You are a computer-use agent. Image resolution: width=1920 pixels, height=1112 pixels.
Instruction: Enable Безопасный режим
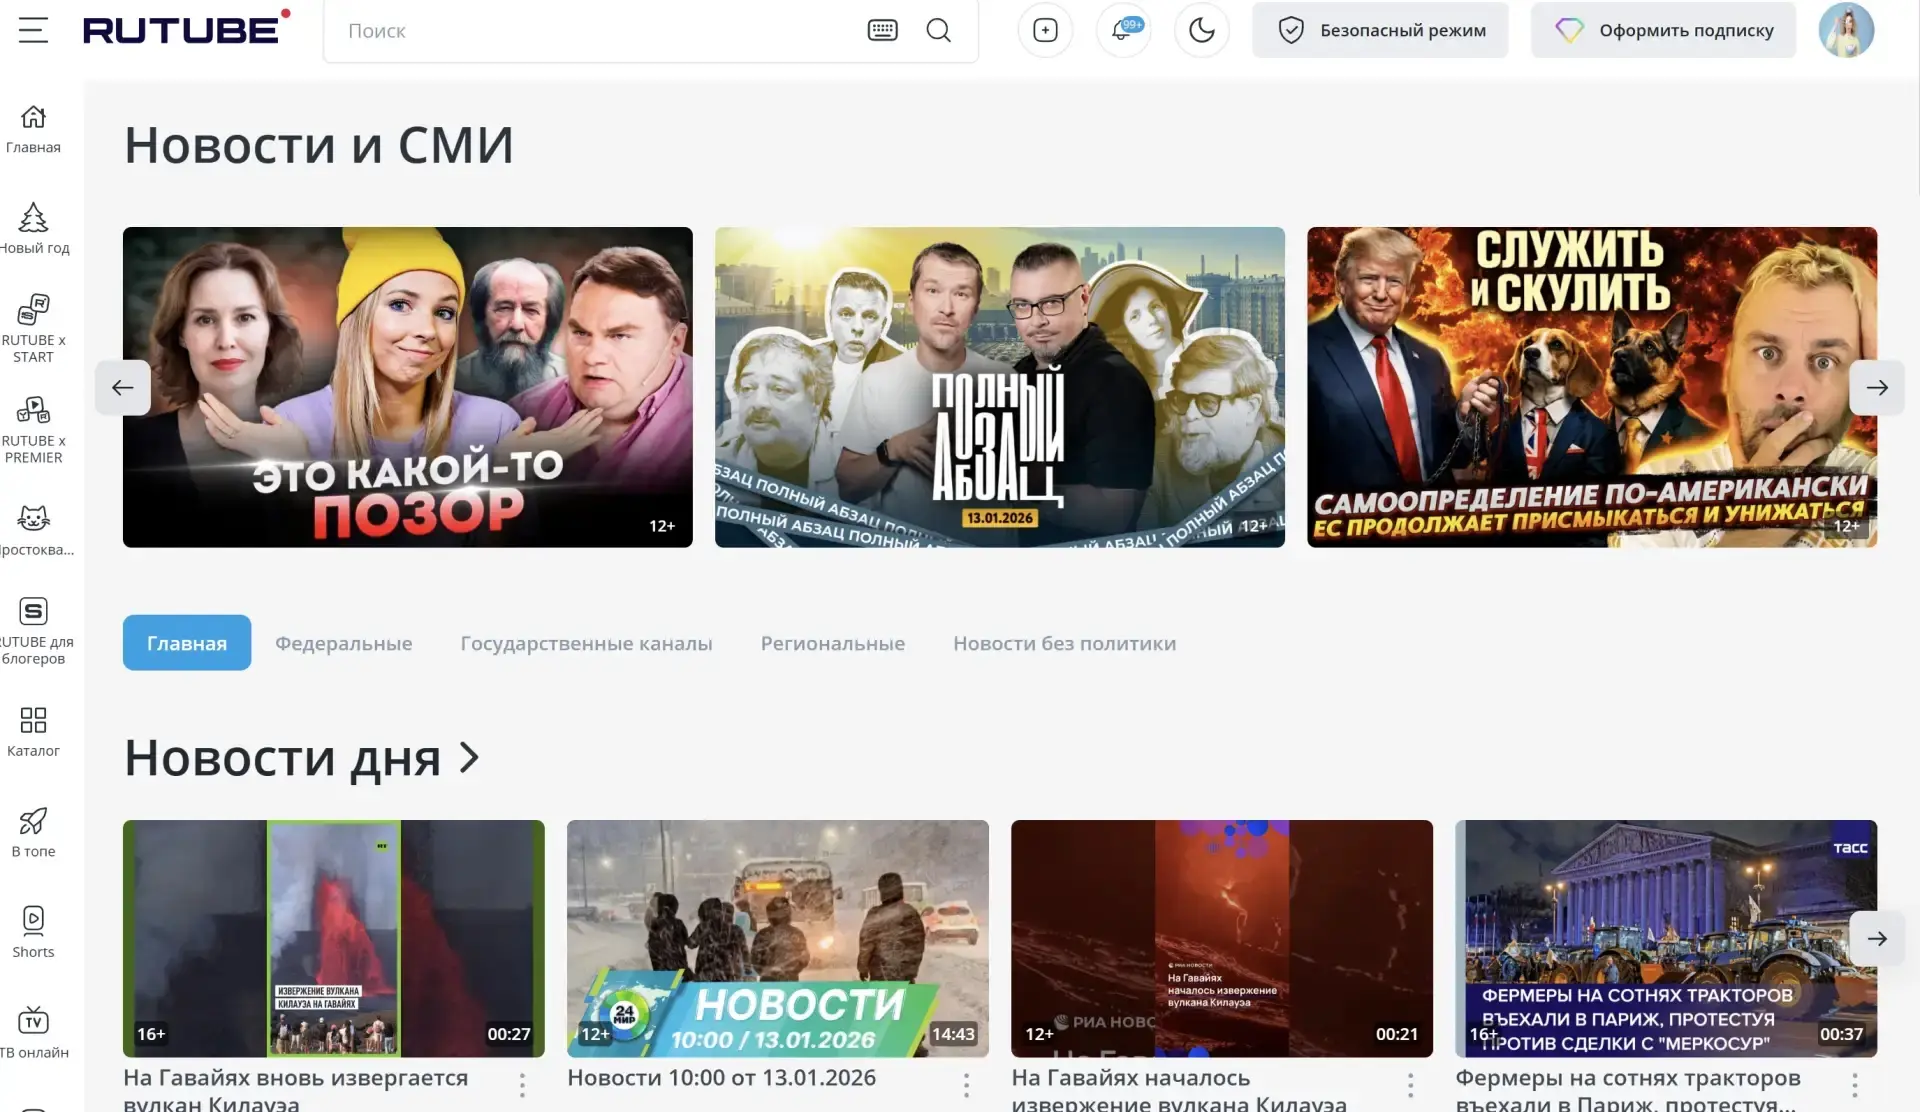click(x=1380, y=30)
